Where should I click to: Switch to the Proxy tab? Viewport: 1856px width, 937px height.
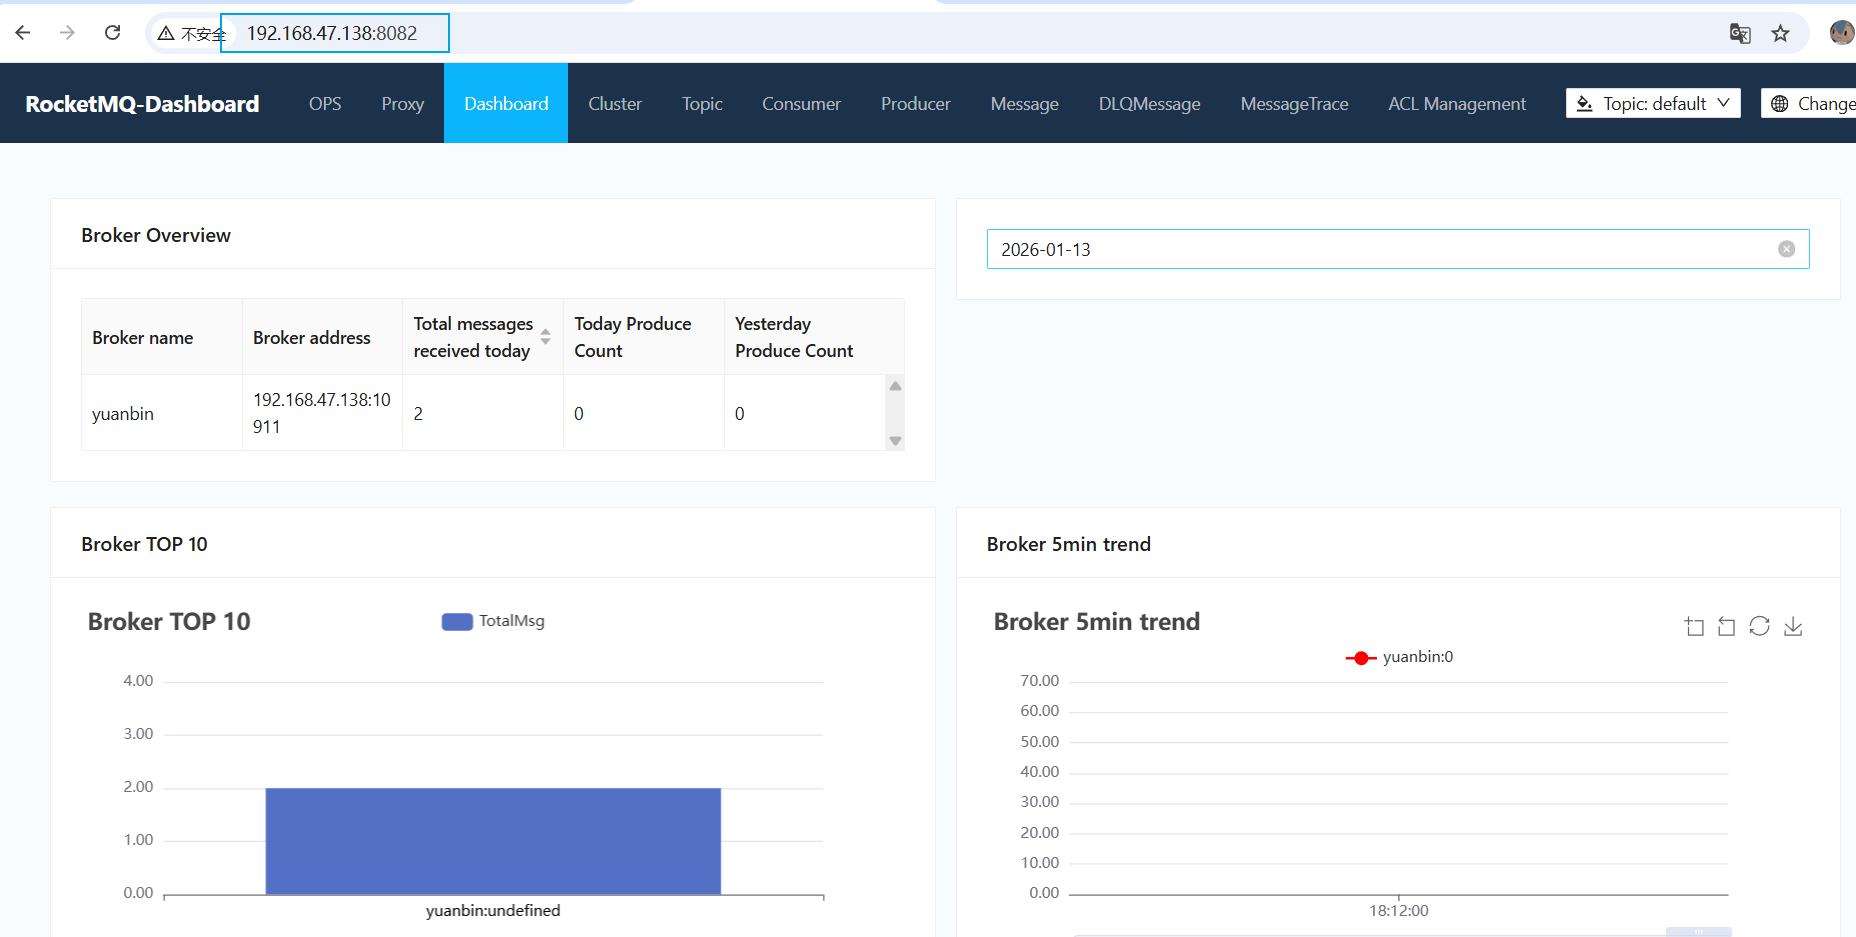(402, 104)
